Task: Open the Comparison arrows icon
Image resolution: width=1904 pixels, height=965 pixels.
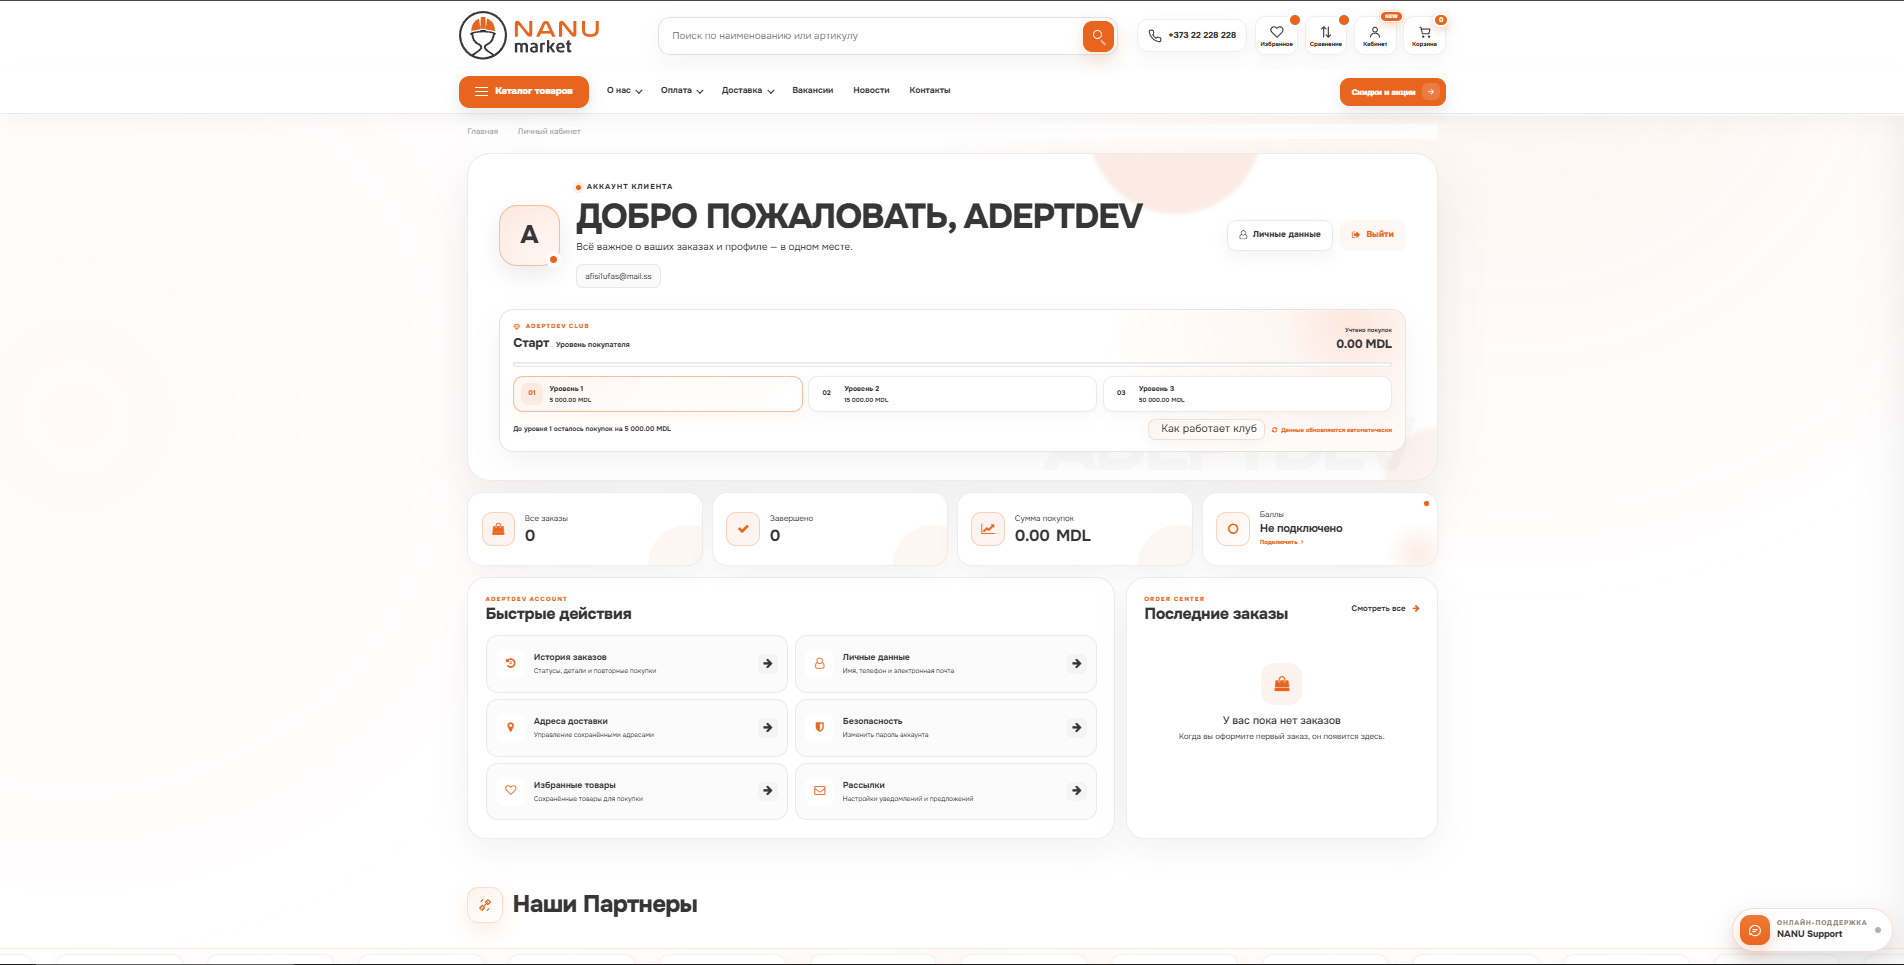Action: click(x=1326, y=35)
